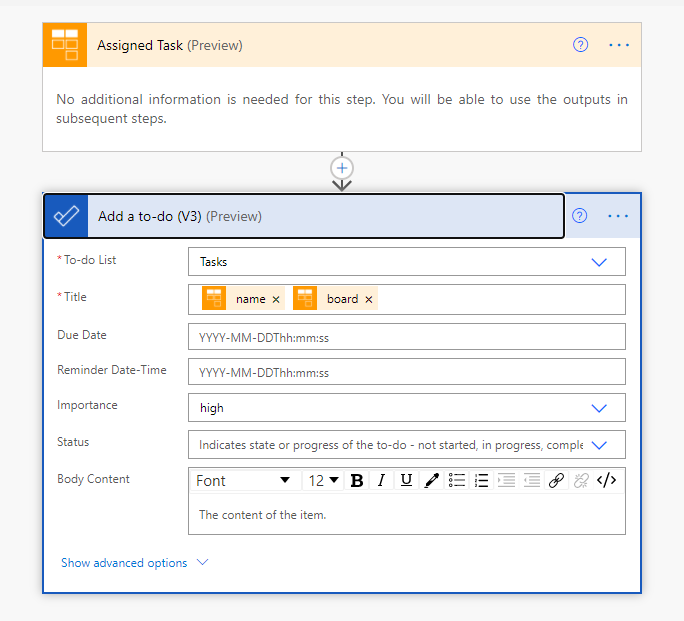Remove the name token from Title

coord(276,299)
